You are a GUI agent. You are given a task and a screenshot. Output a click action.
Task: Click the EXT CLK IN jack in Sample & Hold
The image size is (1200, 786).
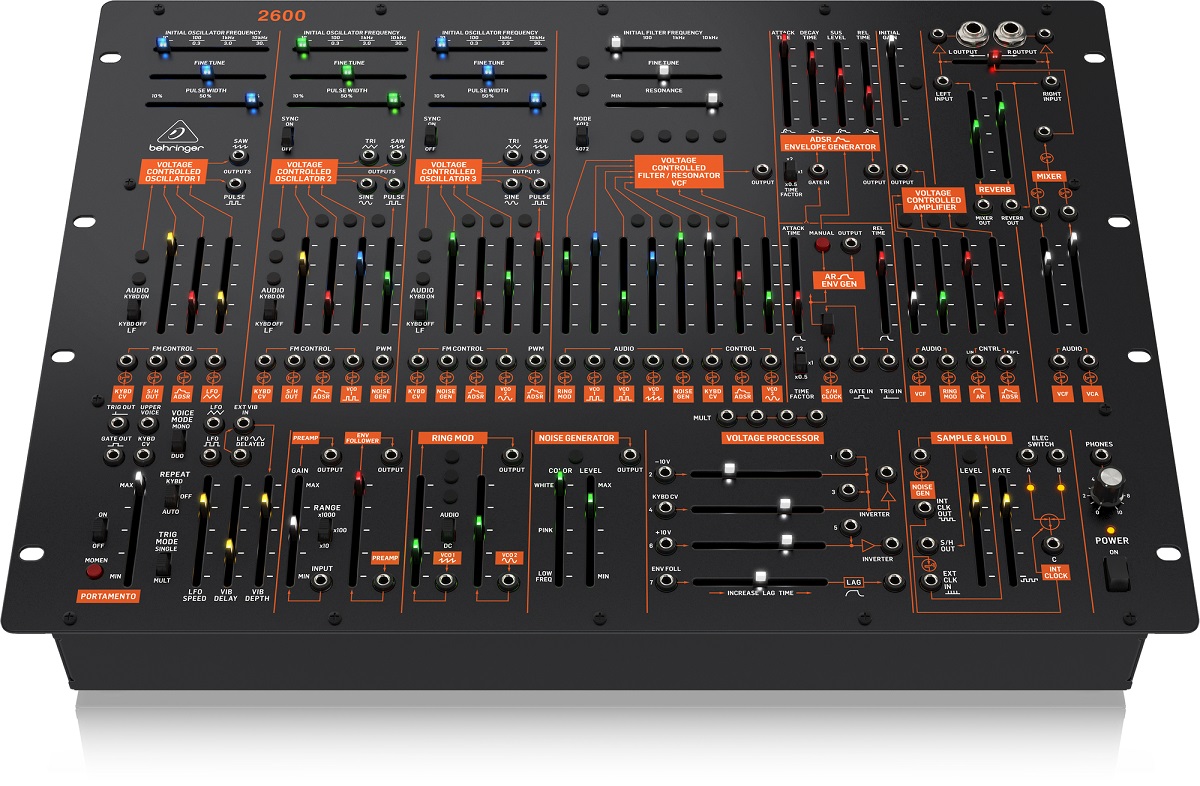931,581
